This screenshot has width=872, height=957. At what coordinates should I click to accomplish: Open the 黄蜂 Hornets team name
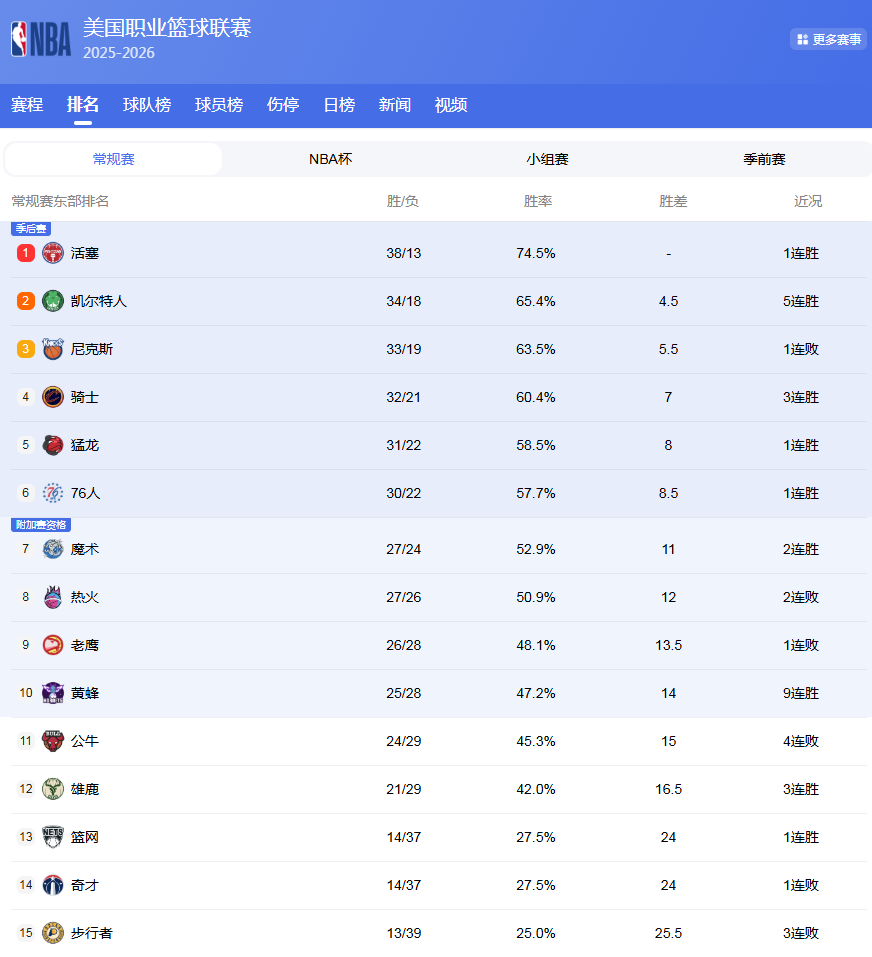point(85,693)
